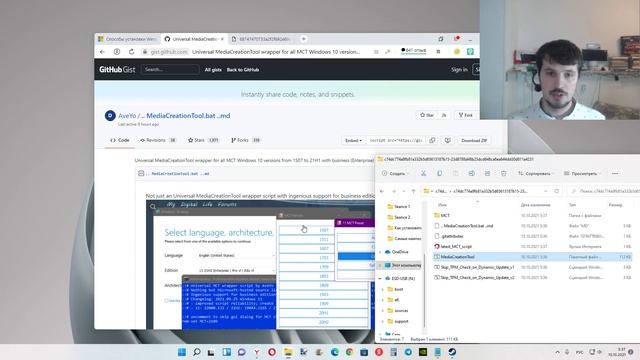The width and height of the screenshot is (640, 360).
Task: Switch to the Code tab on the gist
Action: click(x=120, y=140)
